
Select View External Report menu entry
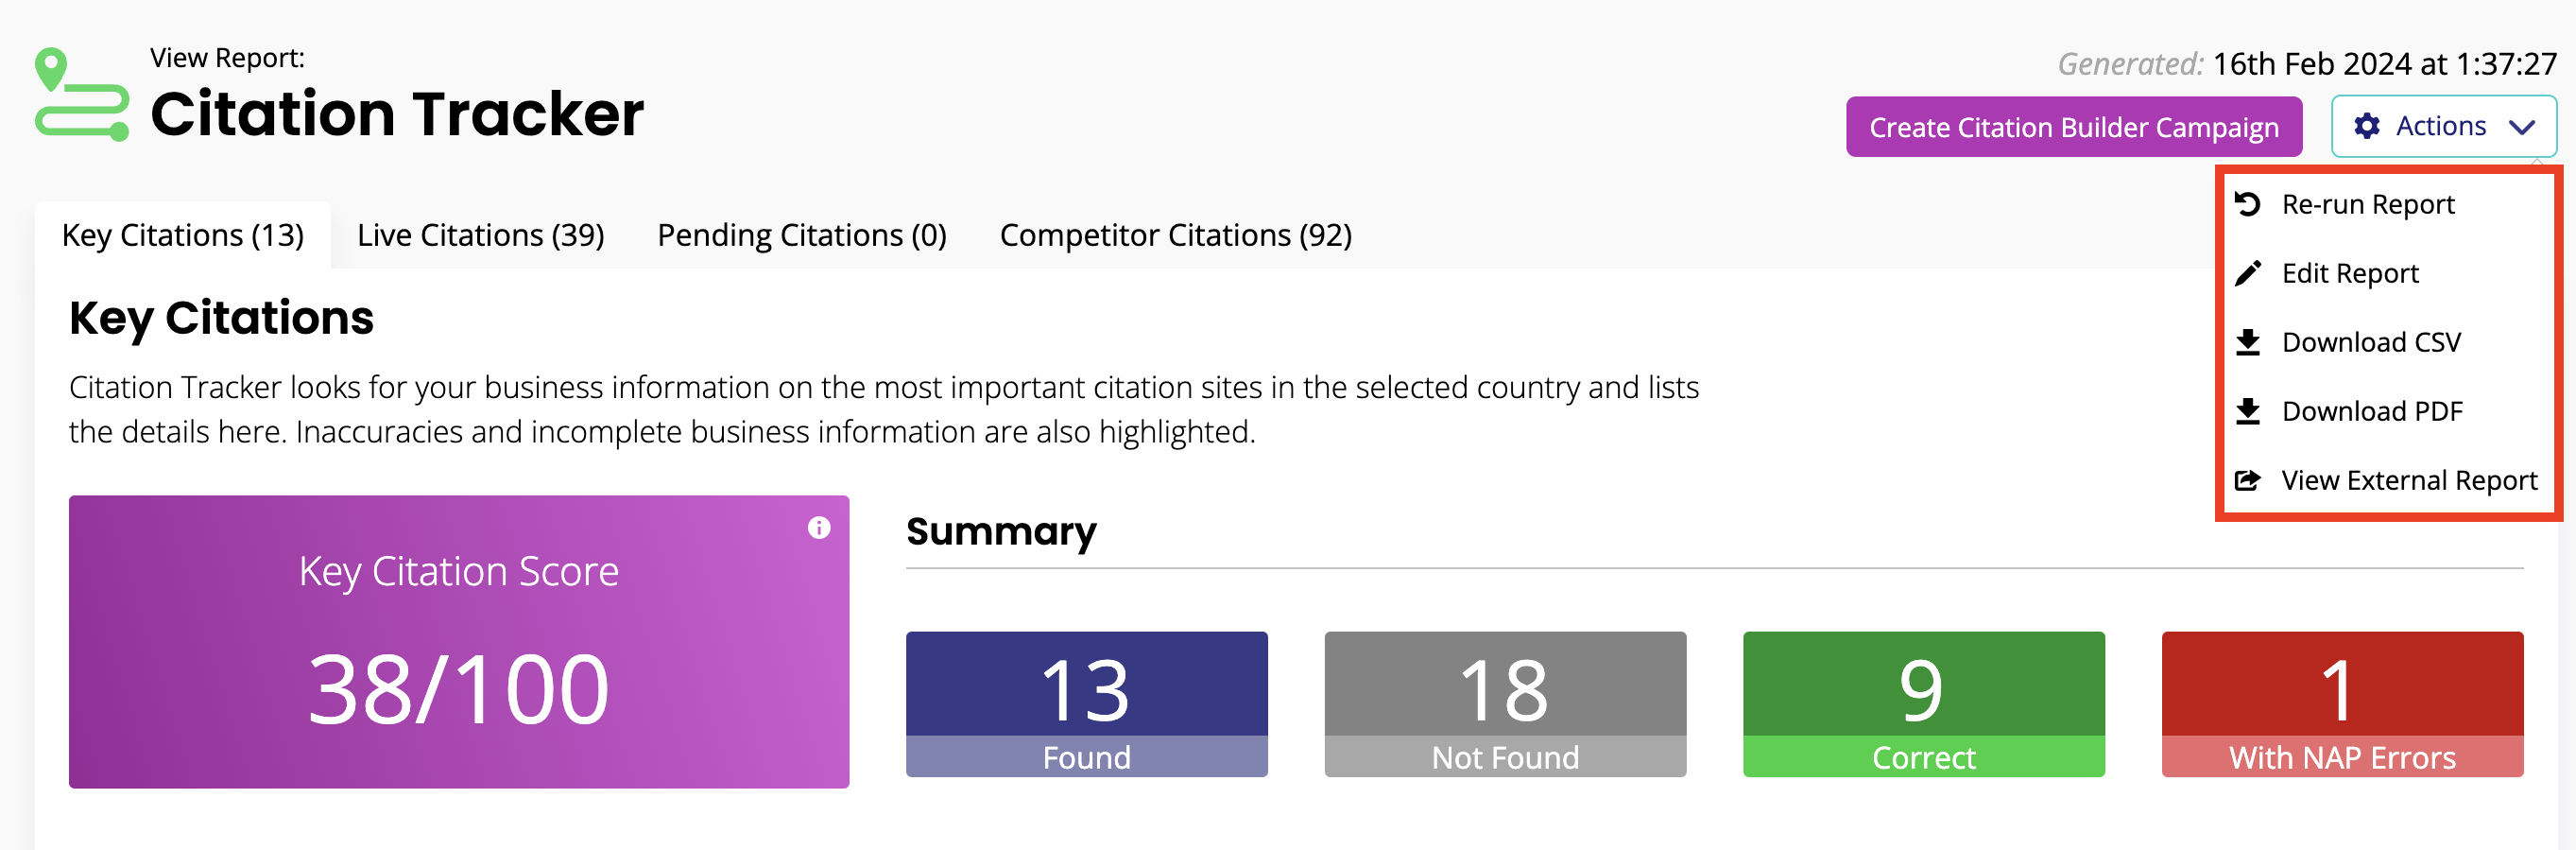(2387, 480)
